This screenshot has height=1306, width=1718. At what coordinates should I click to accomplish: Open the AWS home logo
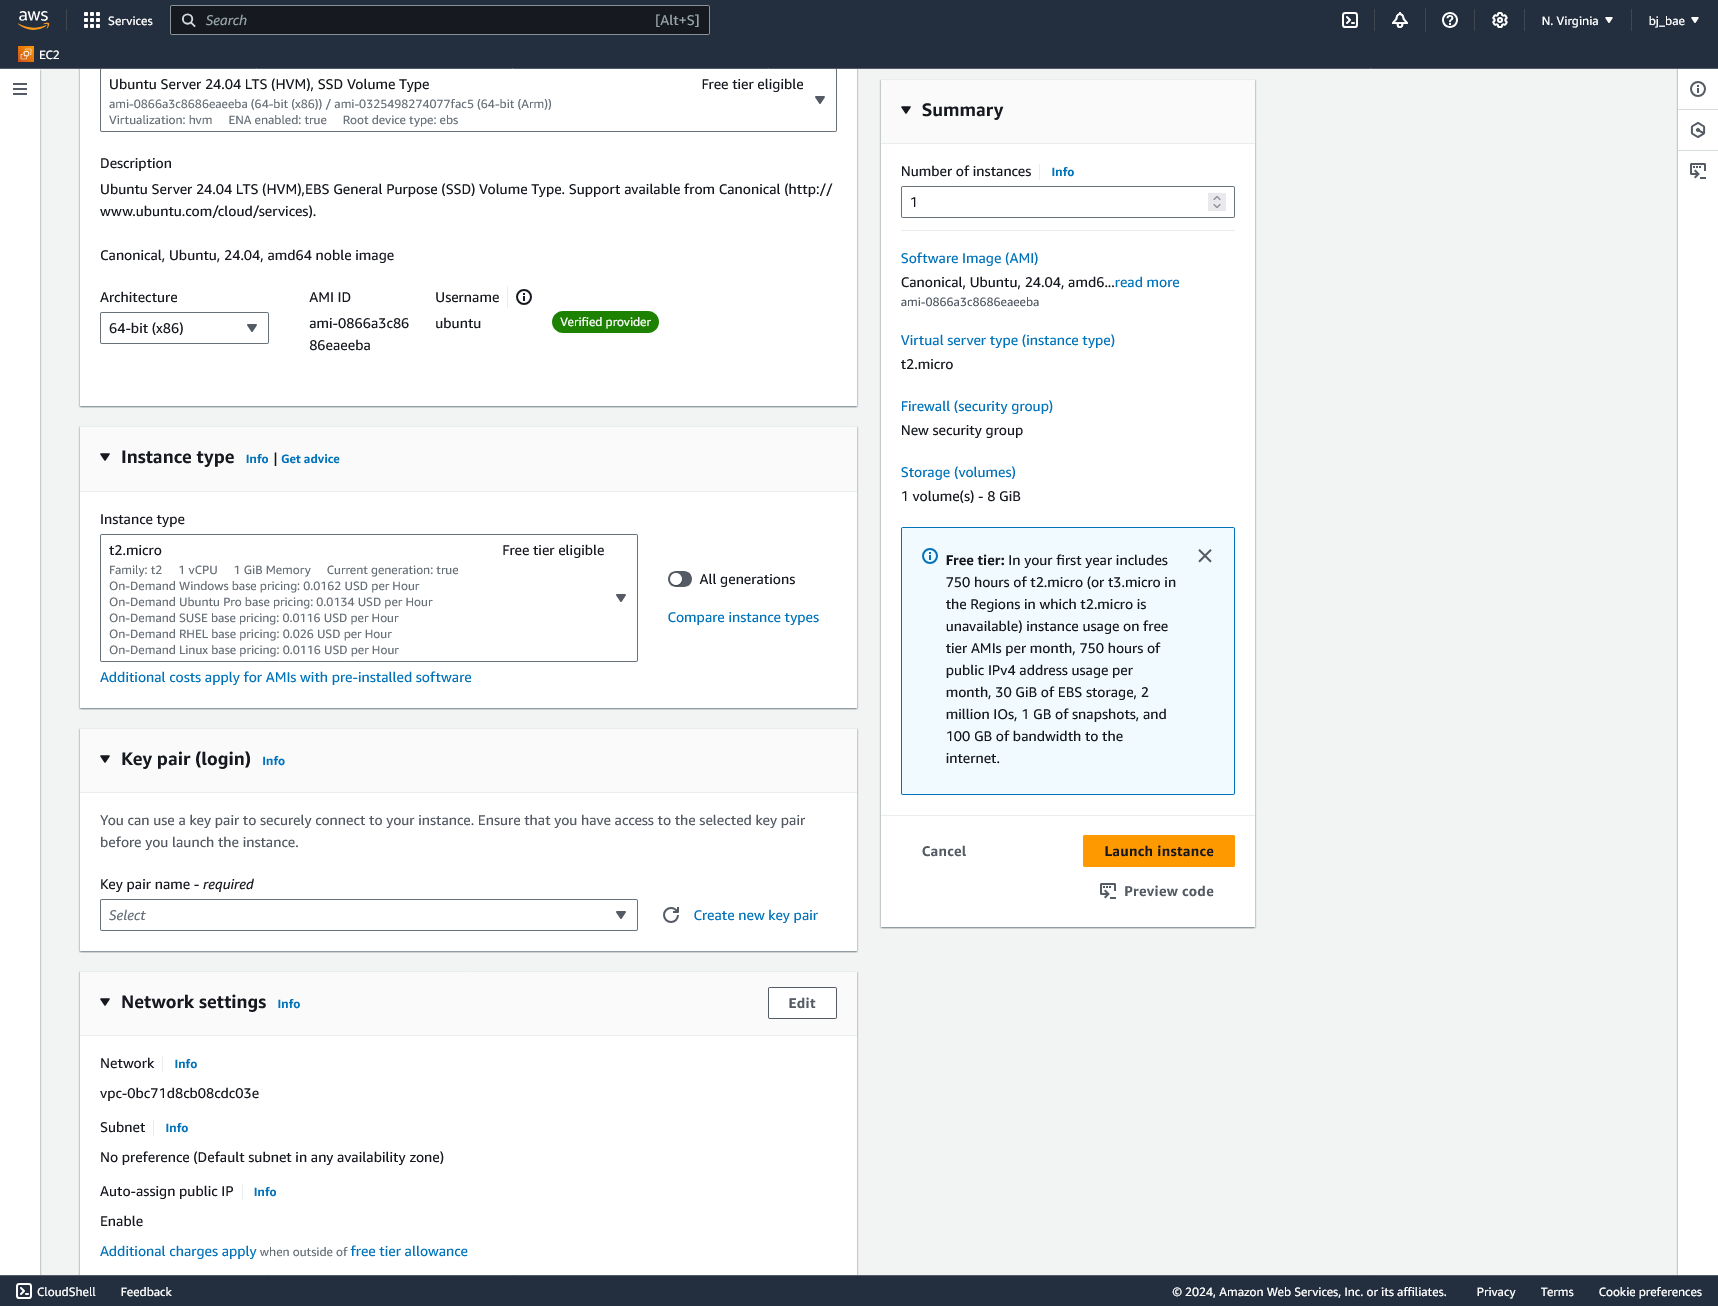[33, 20]
